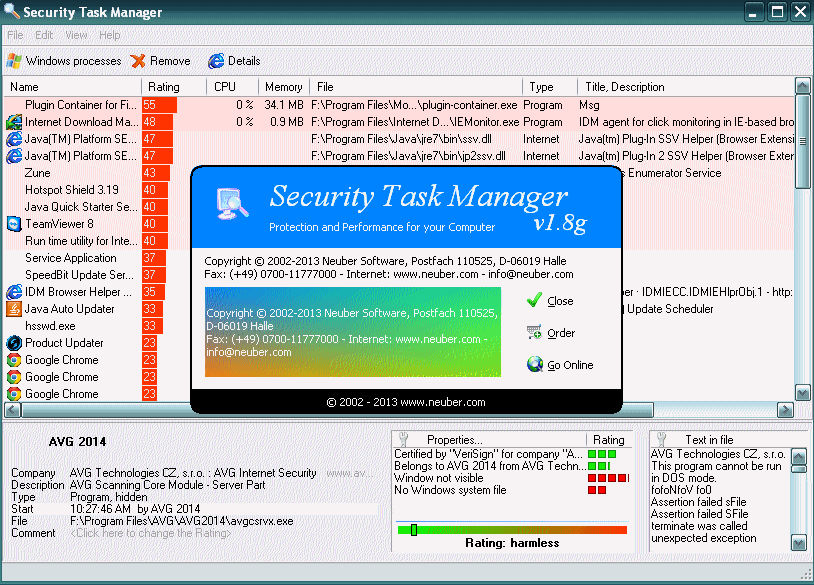The height and width of the screenshot is (585, 814).
Task: Click file path avgcsrvx.exe
Action: point(182,521)
